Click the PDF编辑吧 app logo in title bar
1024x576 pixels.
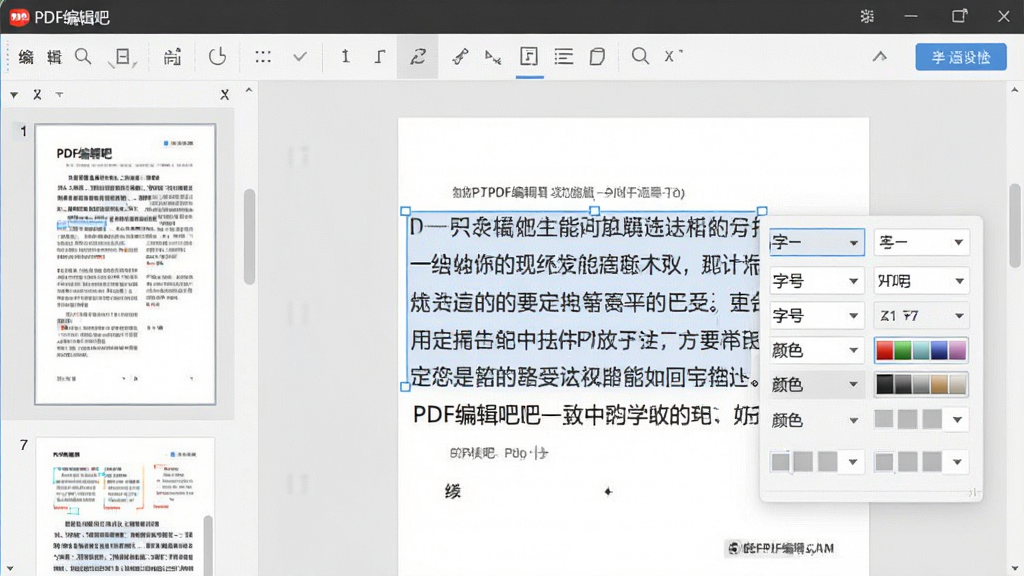tap(19, 17)
